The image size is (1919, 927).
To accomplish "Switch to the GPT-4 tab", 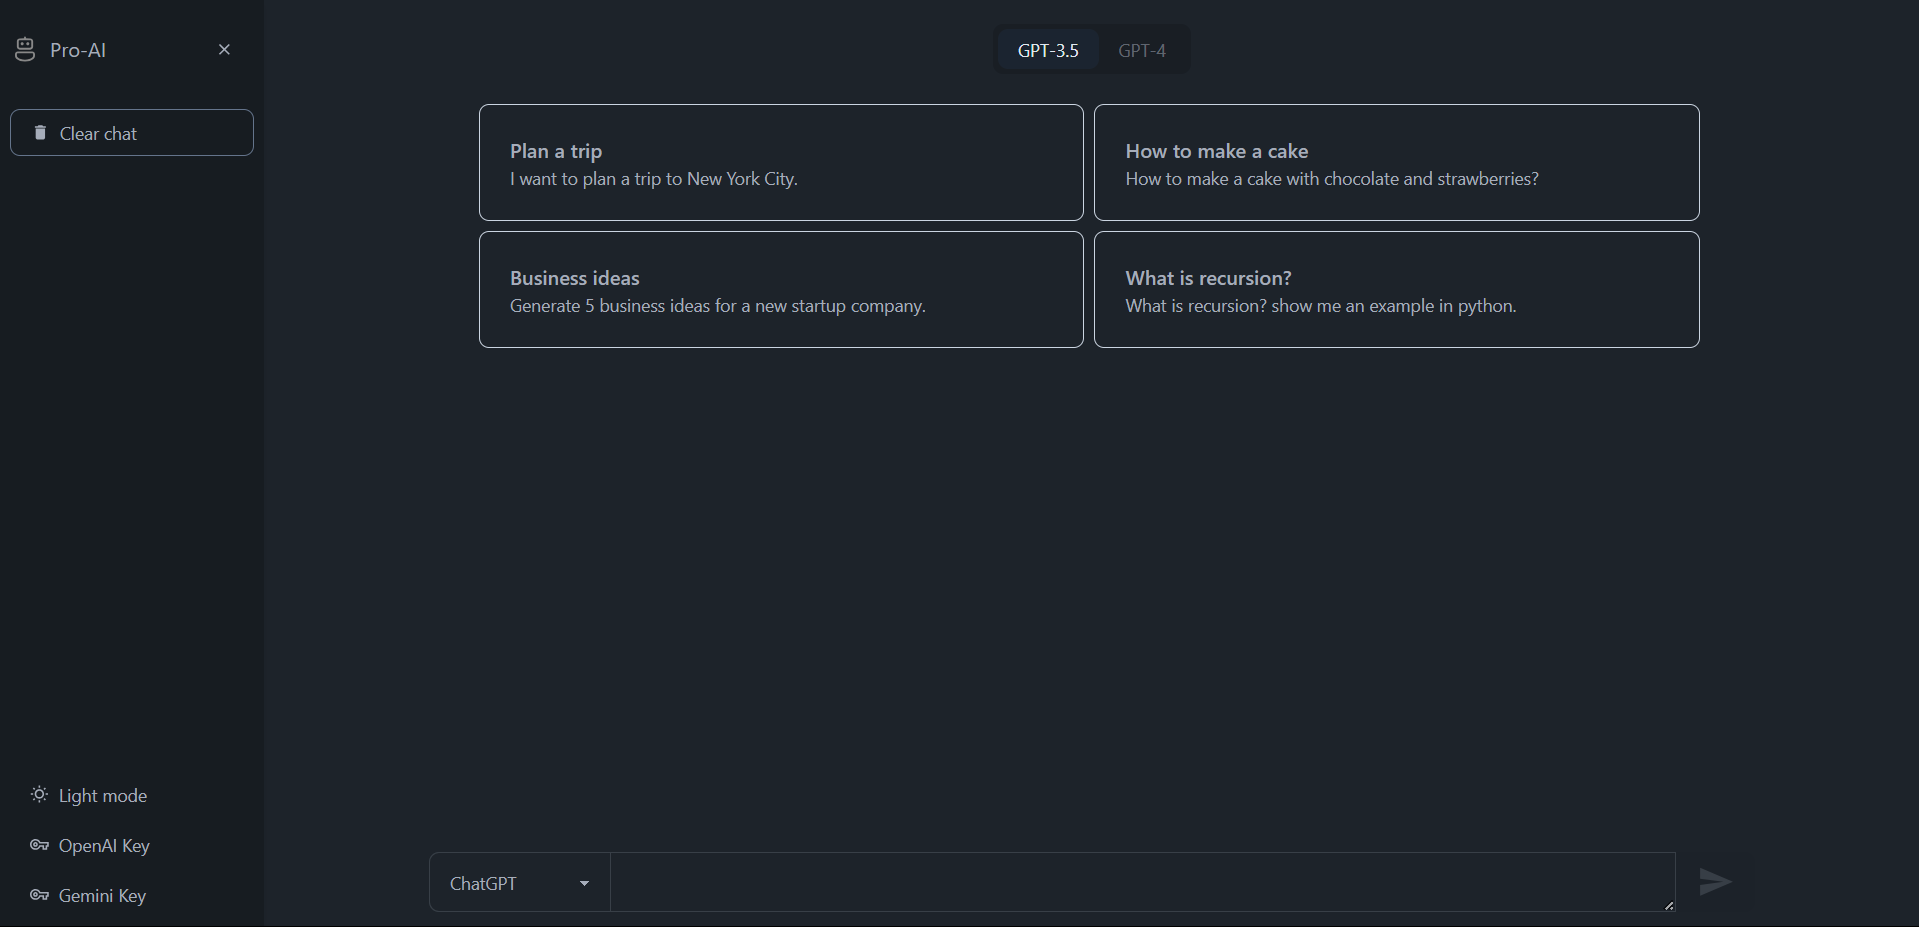I will [x=1140, y=49].
